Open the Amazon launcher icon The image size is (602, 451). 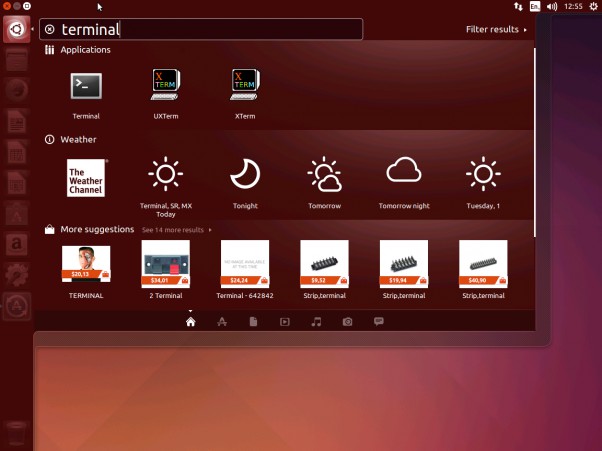pos(17,244)
